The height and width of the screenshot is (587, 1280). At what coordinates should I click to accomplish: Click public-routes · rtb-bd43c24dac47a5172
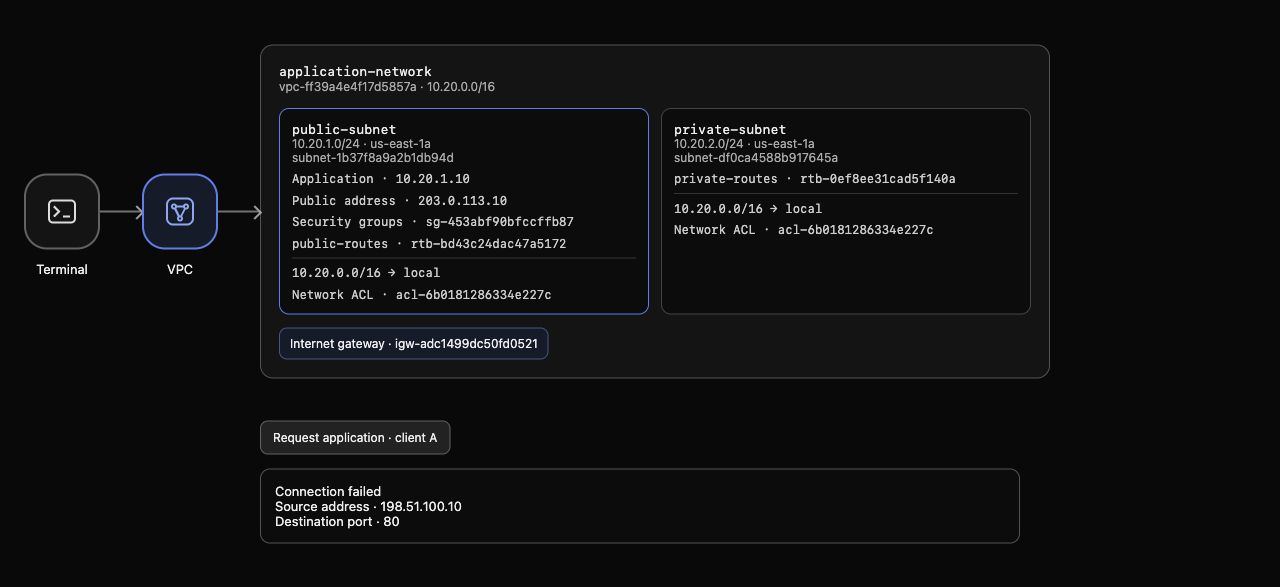429,244
